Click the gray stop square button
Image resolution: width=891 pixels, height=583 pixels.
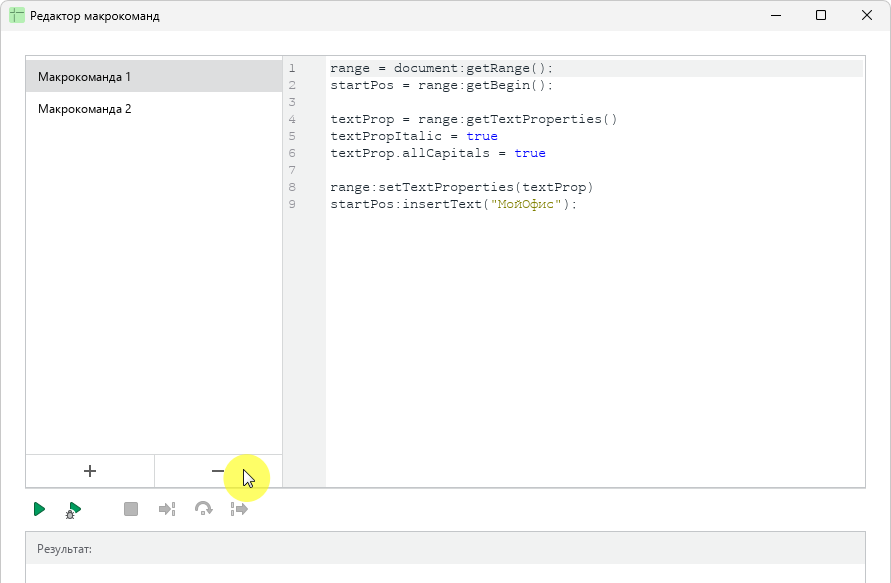pyautogui.click(x=131, y=509)
